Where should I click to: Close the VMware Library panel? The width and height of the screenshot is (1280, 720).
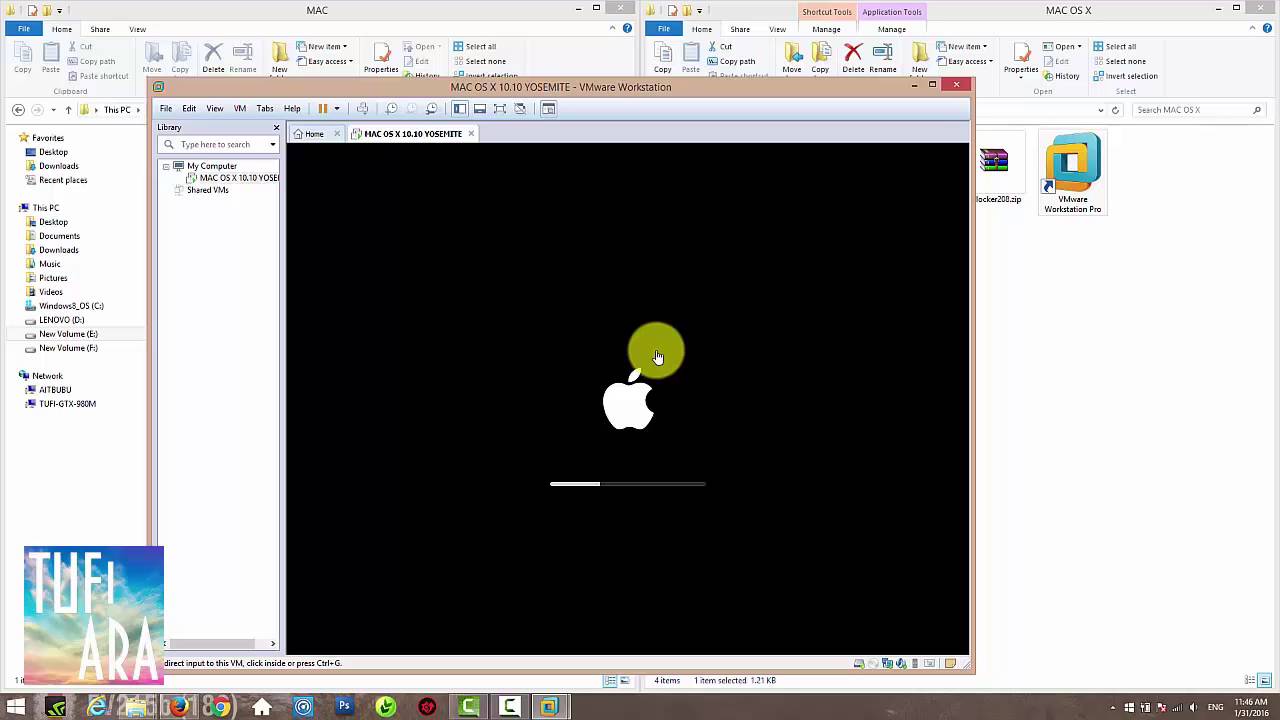[276, 127]
